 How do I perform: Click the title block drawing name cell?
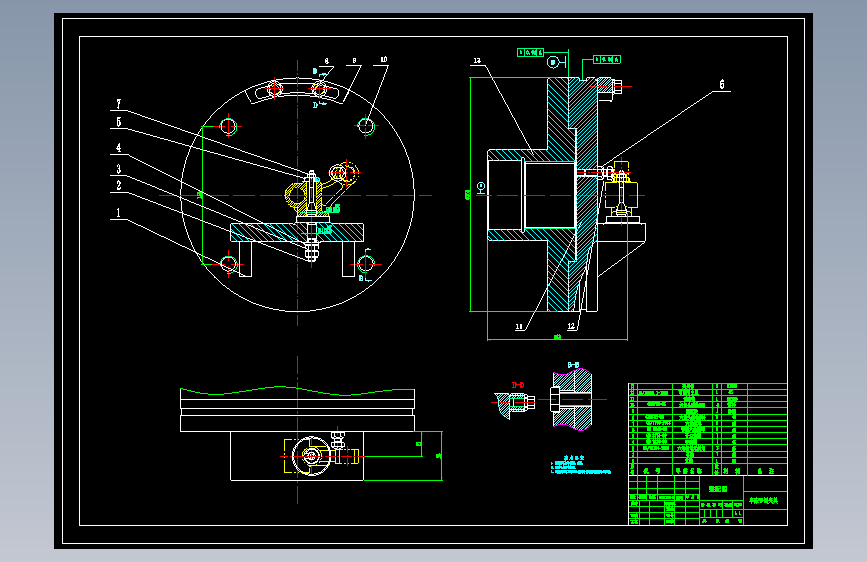coord(718,489)
